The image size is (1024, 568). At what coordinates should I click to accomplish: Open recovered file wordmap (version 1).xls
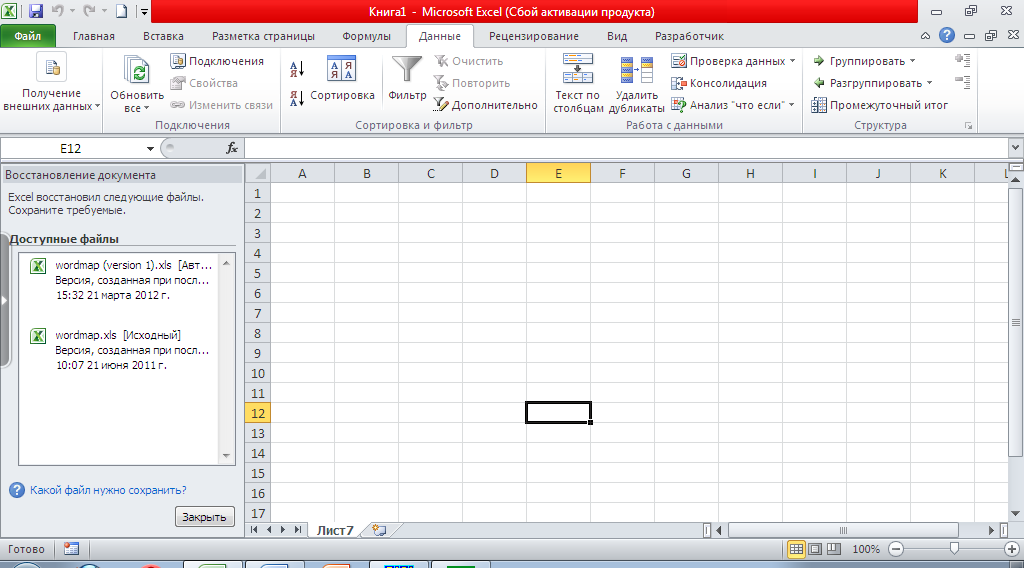pyautogui.click(x=124, y=280)
